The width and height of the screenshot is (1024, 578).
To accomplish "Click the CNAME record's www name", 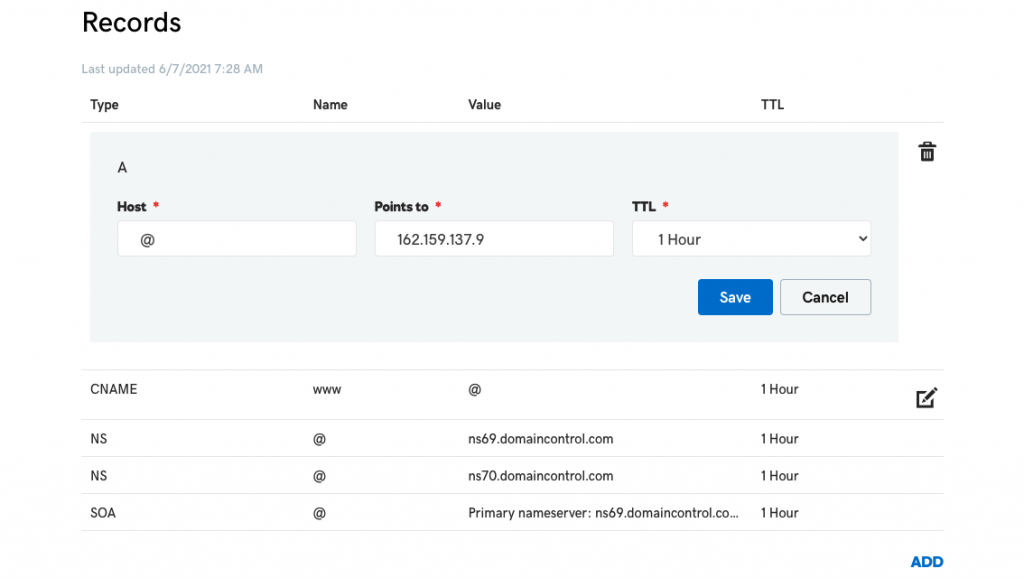I will (x=327, y=389).
